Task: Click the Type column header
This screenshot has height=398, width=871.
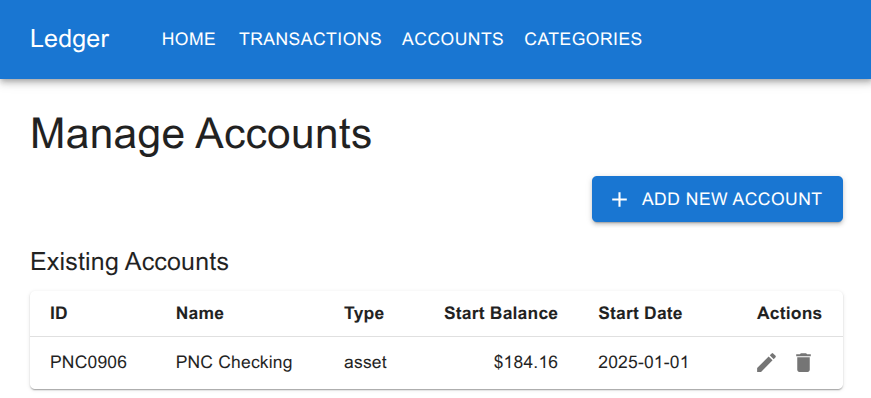Action: (364, 314)
